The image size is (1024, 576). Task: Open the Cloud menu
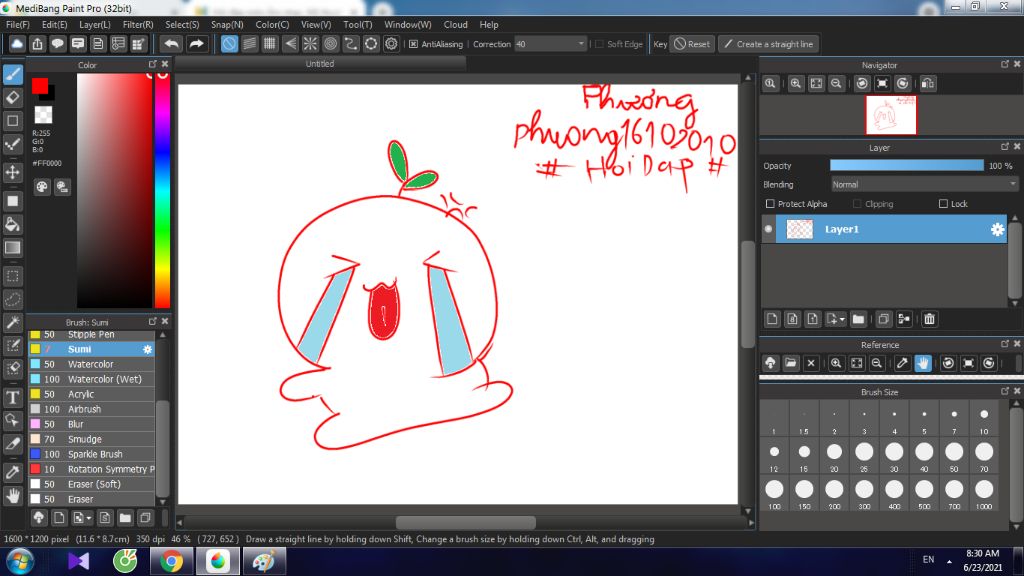tap(455, 24)
